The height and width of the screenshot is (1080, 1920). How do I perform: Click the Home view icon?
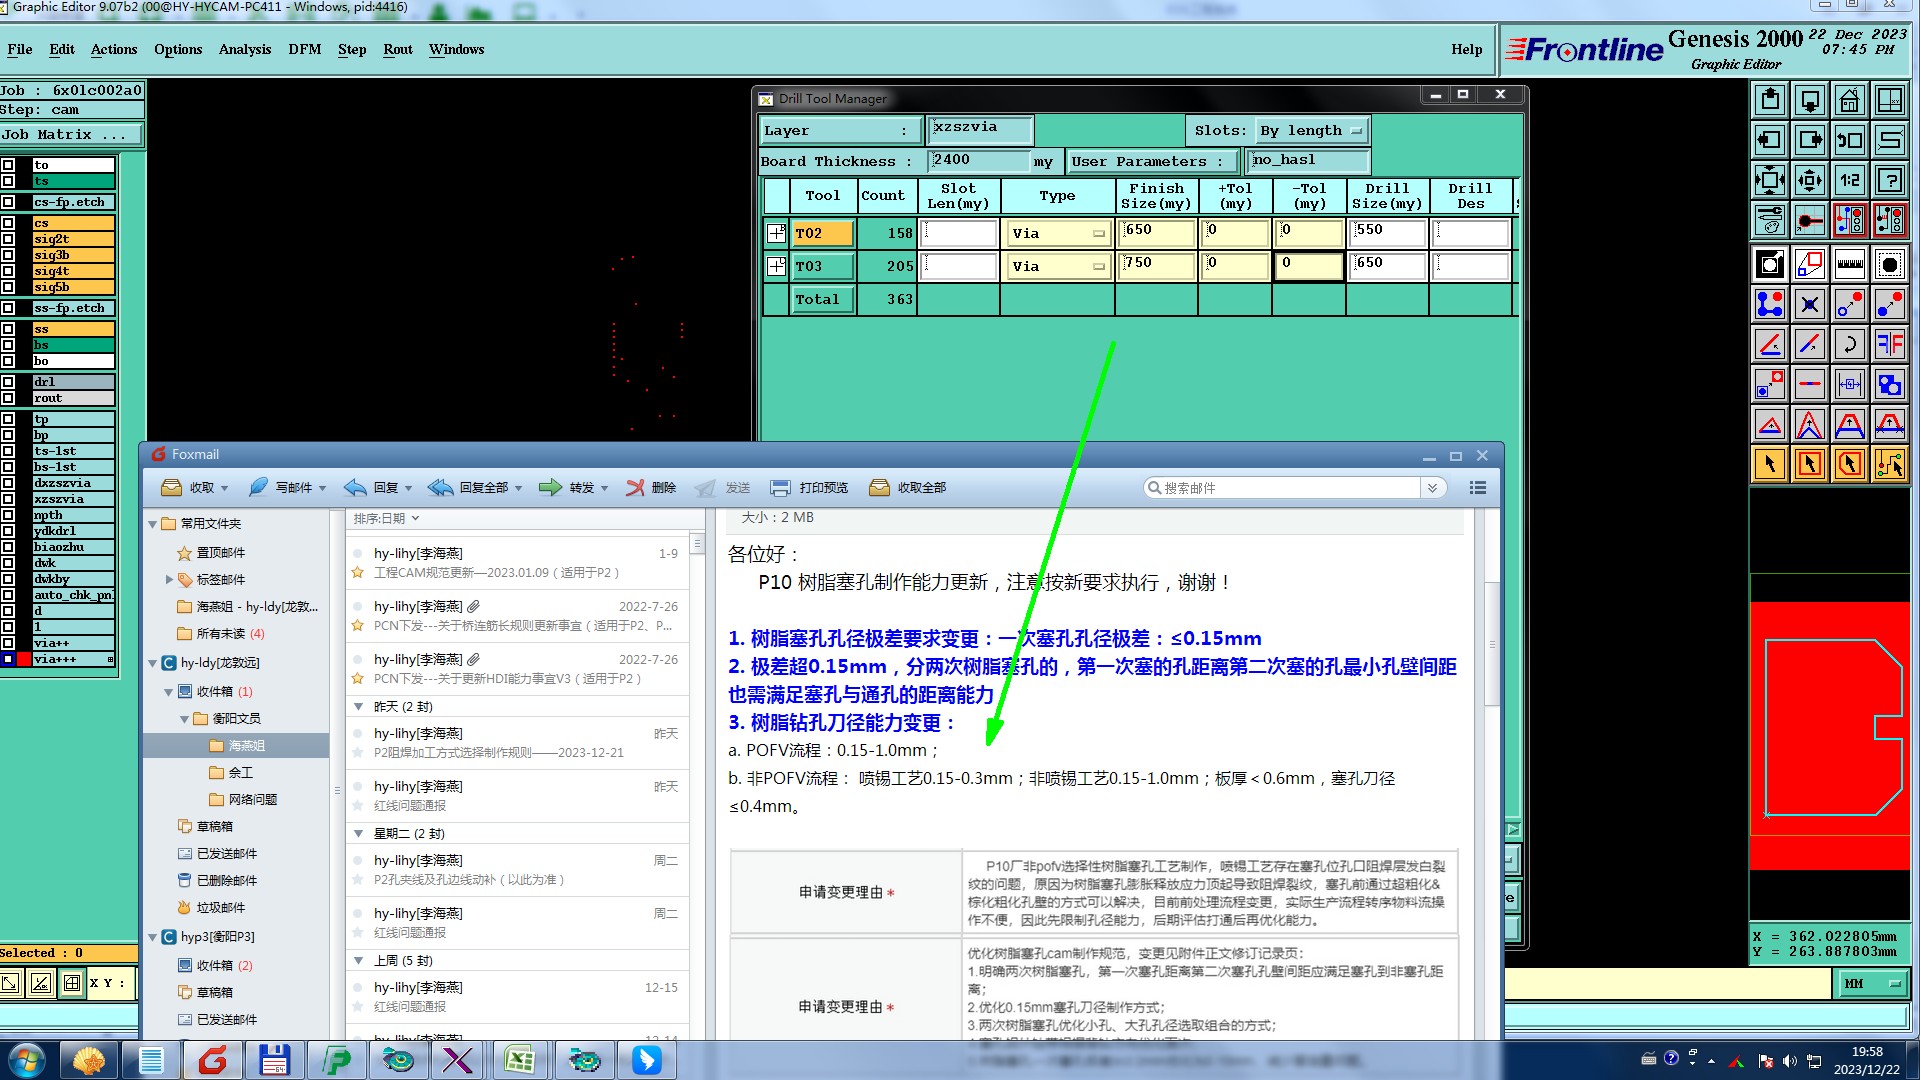click(1849, 100)
